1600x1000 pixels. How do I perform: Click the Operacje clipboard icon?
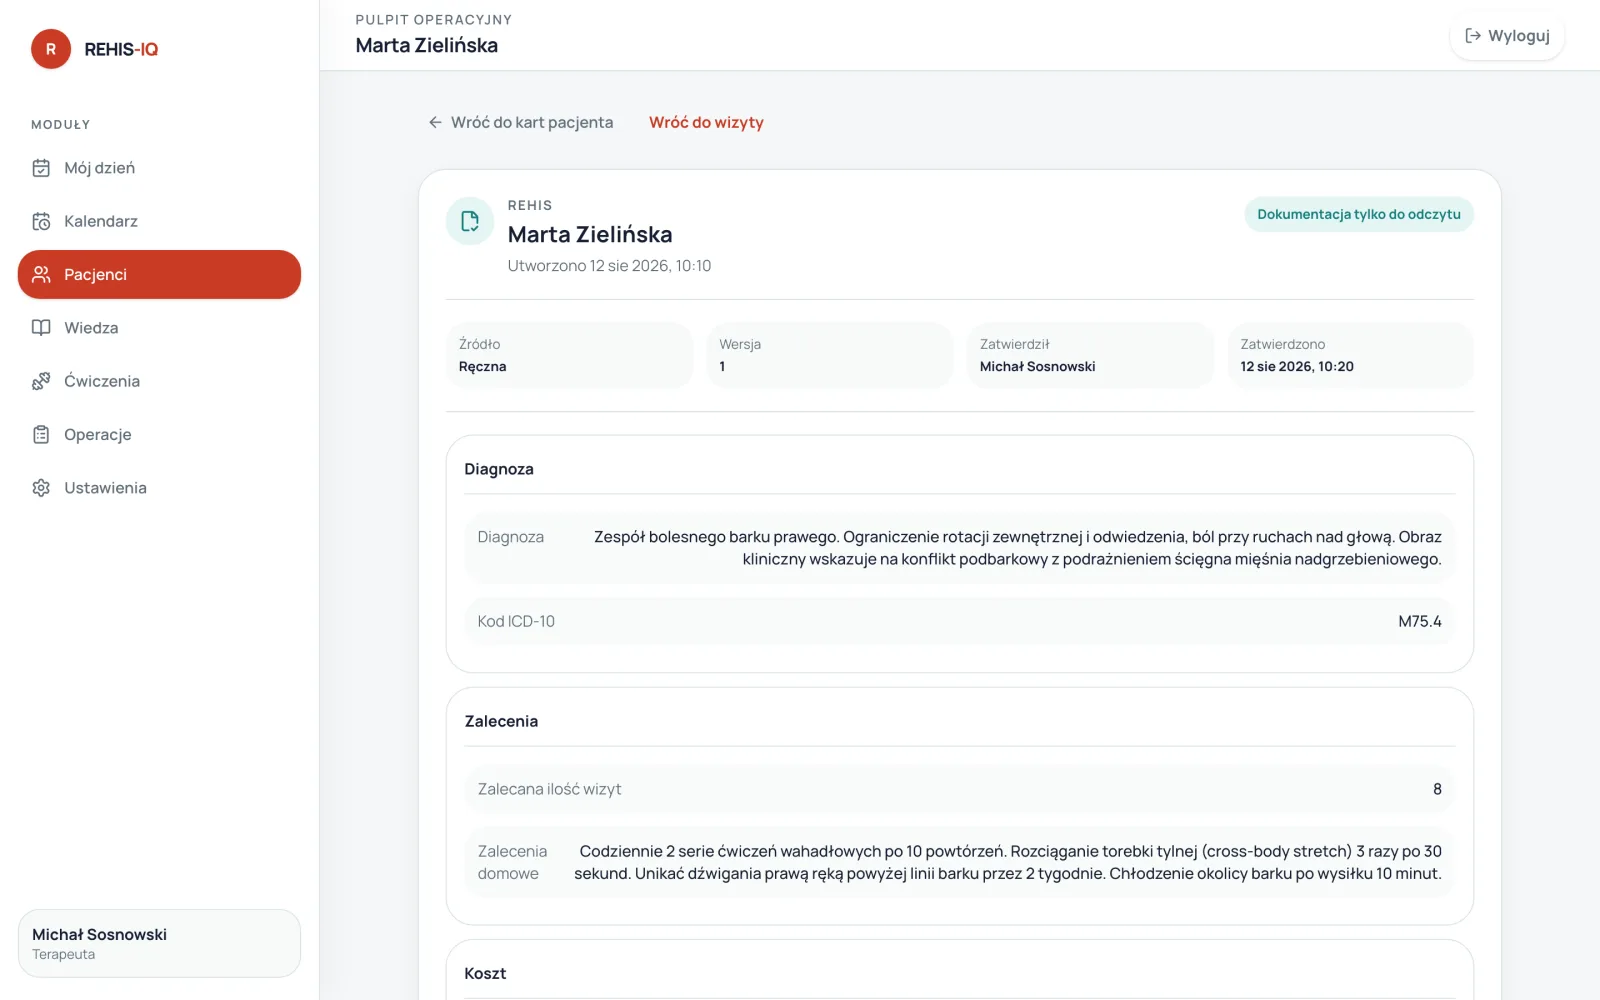click(41, 434)
